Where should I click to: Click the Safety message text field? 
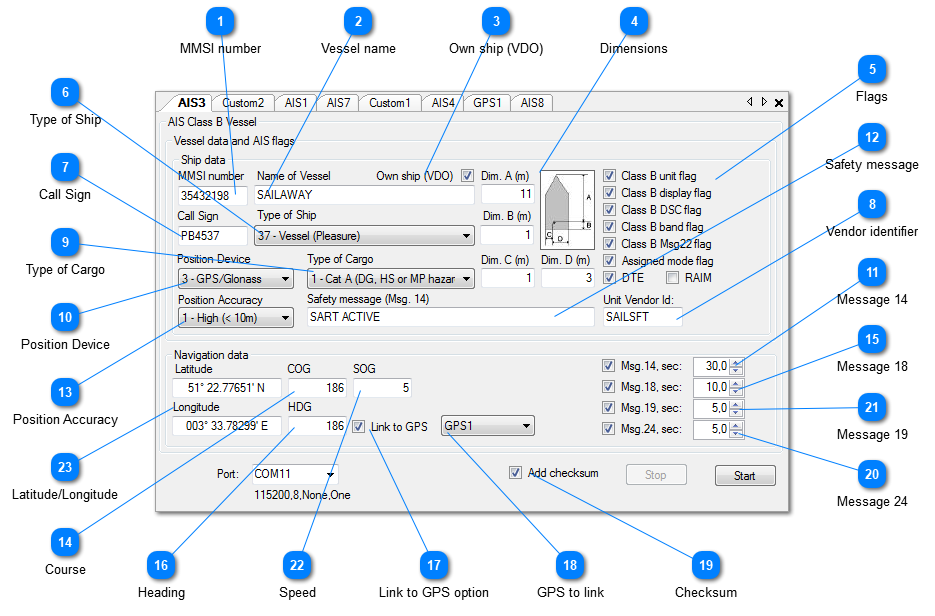click(450, 317)
